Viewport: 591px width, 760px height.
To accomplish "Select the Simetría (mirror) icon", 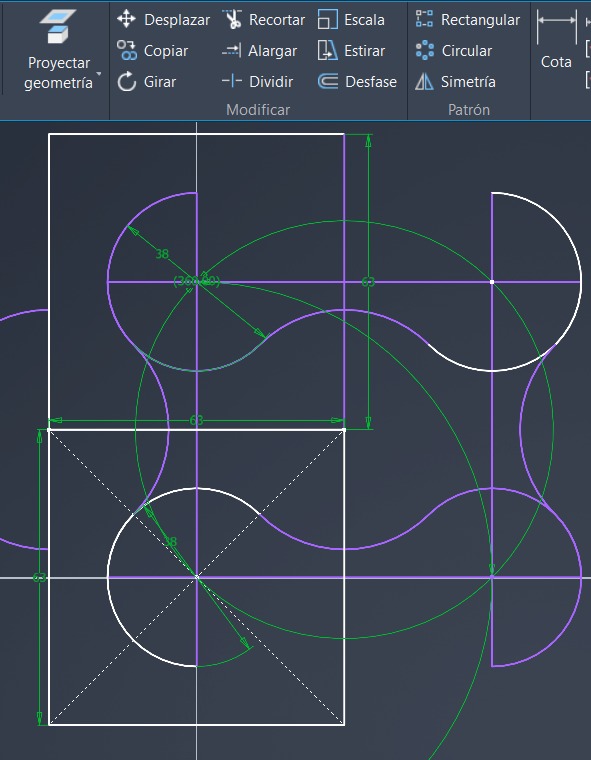I will tap(424, 81).
